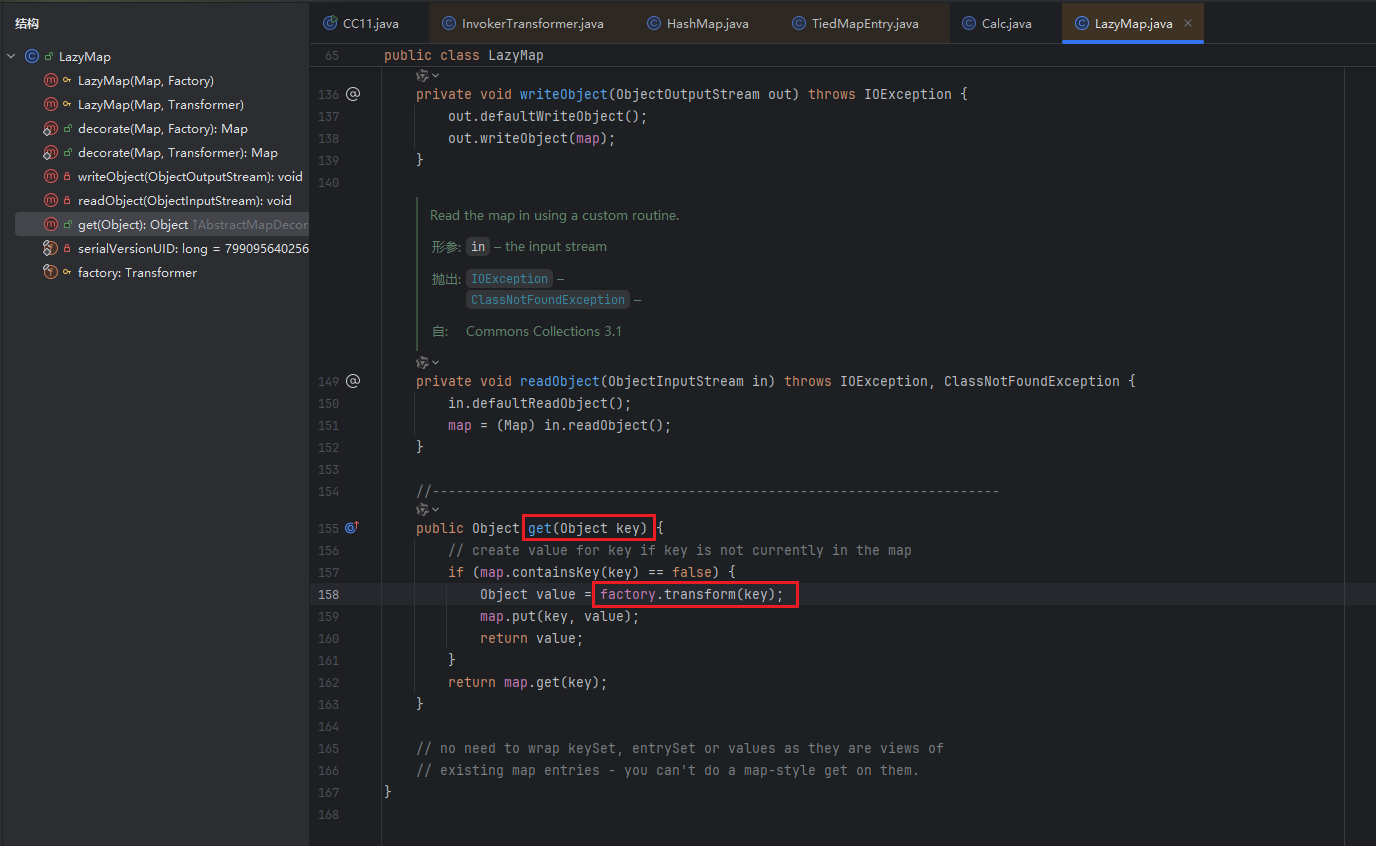Switch to the InvokerTransformer.java tab
The height and width of the screenshot is (846, 1376).
(532, 23)
